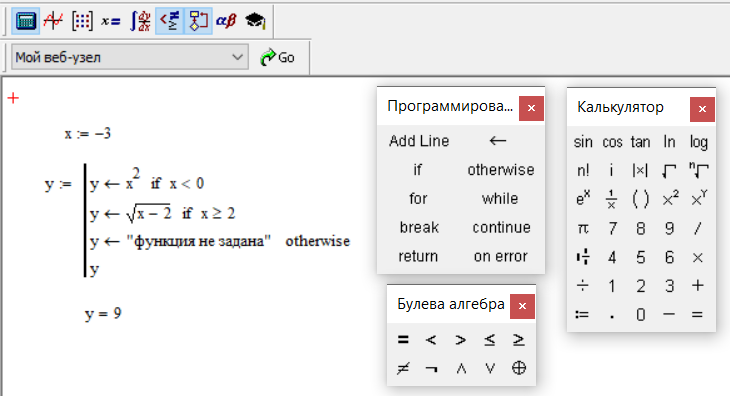Insert less than operator

click(x=432, y=340)
